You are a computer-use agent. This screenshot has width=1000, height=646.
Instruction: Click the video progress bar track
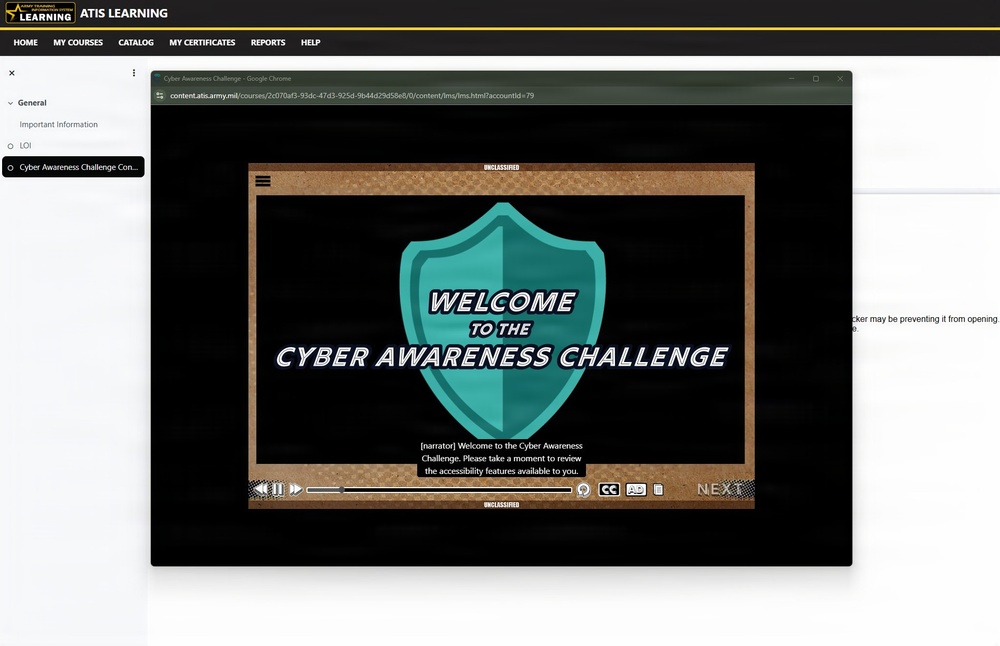click(x=439, y=490)
